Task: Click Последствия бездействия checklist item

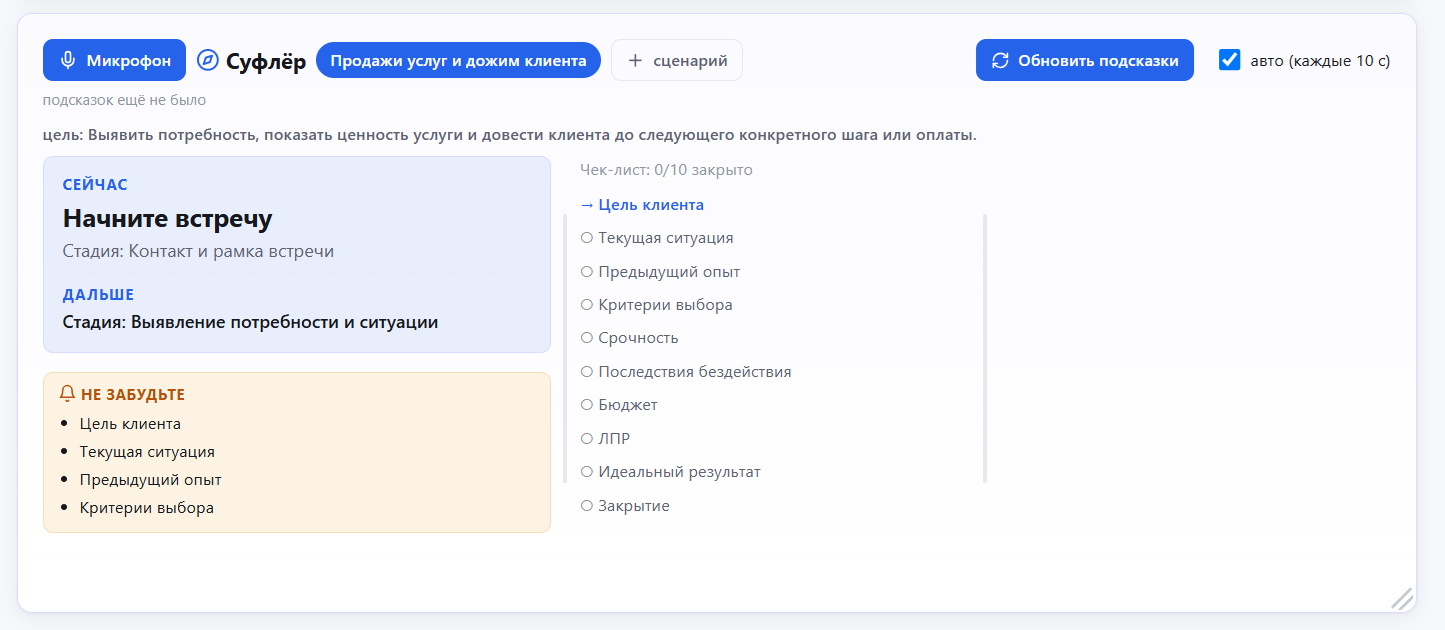Action: (686, 372)
